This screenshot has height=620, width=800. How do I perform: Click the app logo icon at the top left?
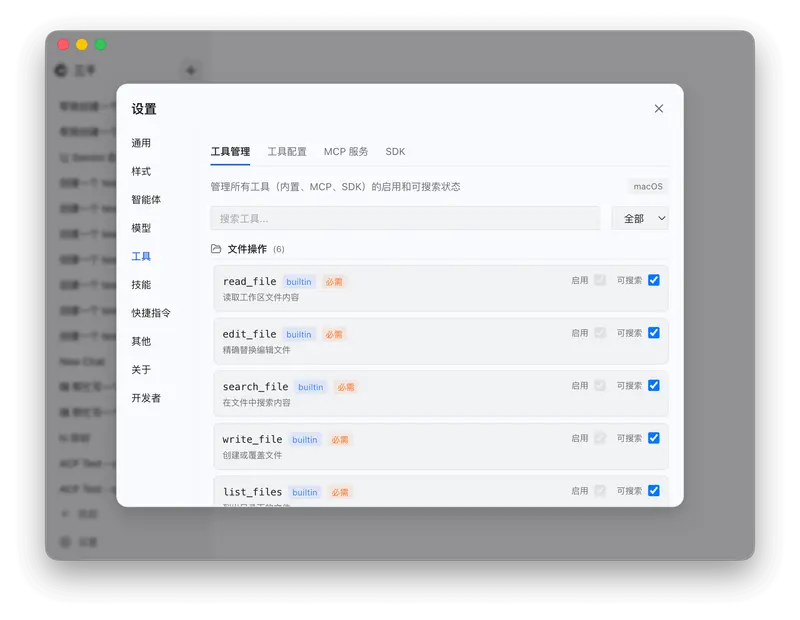pyautogui.click(x=59, y=71)
